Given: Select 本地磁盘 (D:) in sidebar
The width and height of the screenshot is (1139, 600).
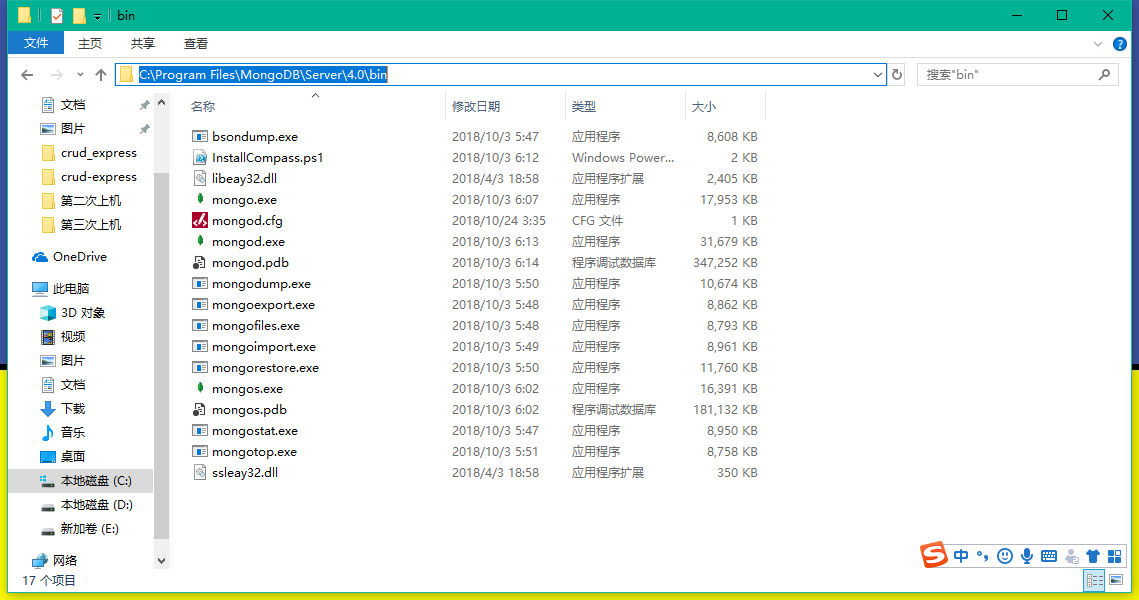Looking at the screenshot, I should click(86, 505).
